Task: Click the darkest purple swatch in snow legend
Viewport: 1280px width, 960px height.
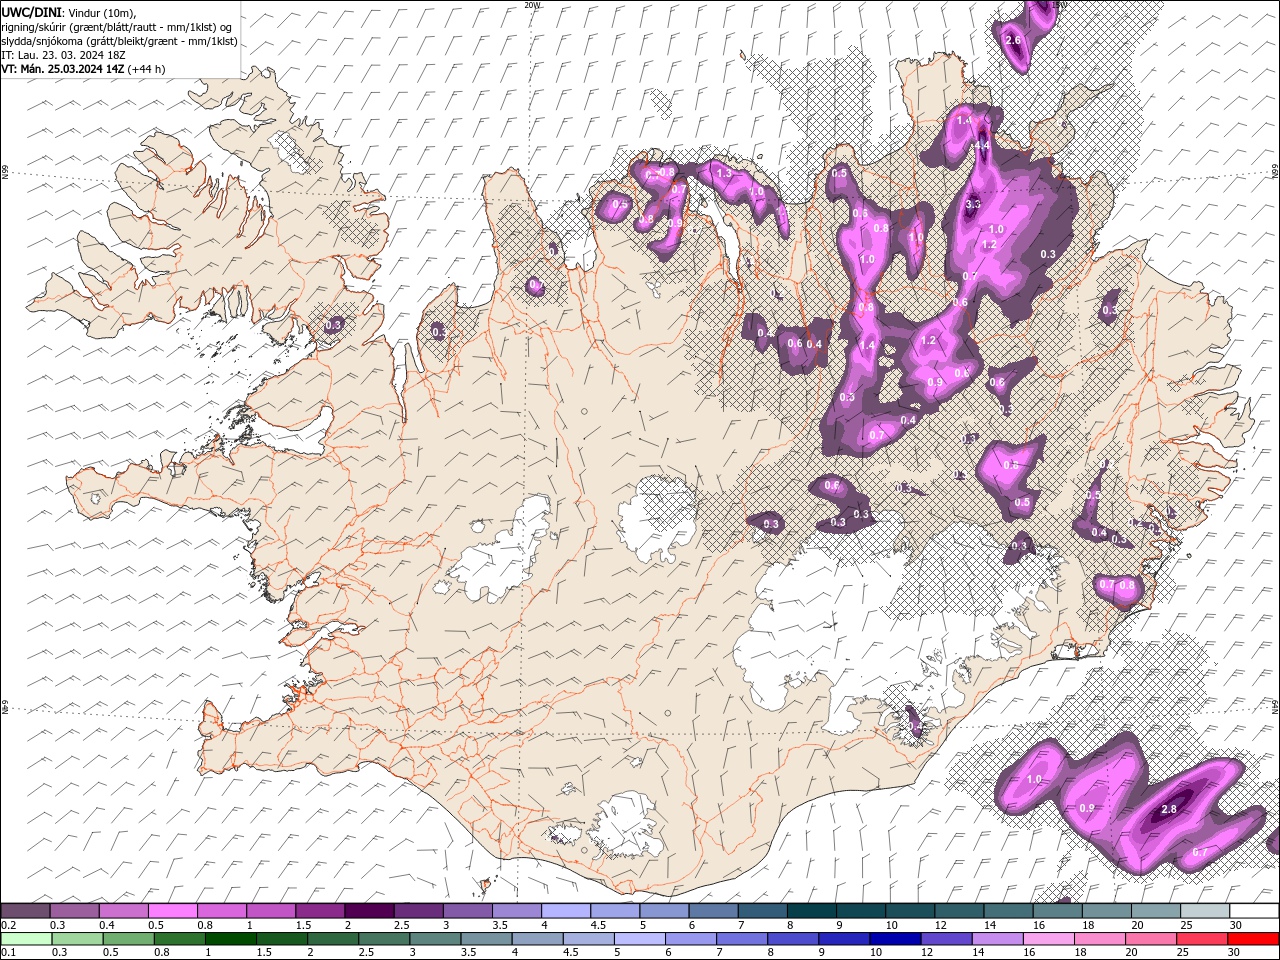Action: [368, 911]
